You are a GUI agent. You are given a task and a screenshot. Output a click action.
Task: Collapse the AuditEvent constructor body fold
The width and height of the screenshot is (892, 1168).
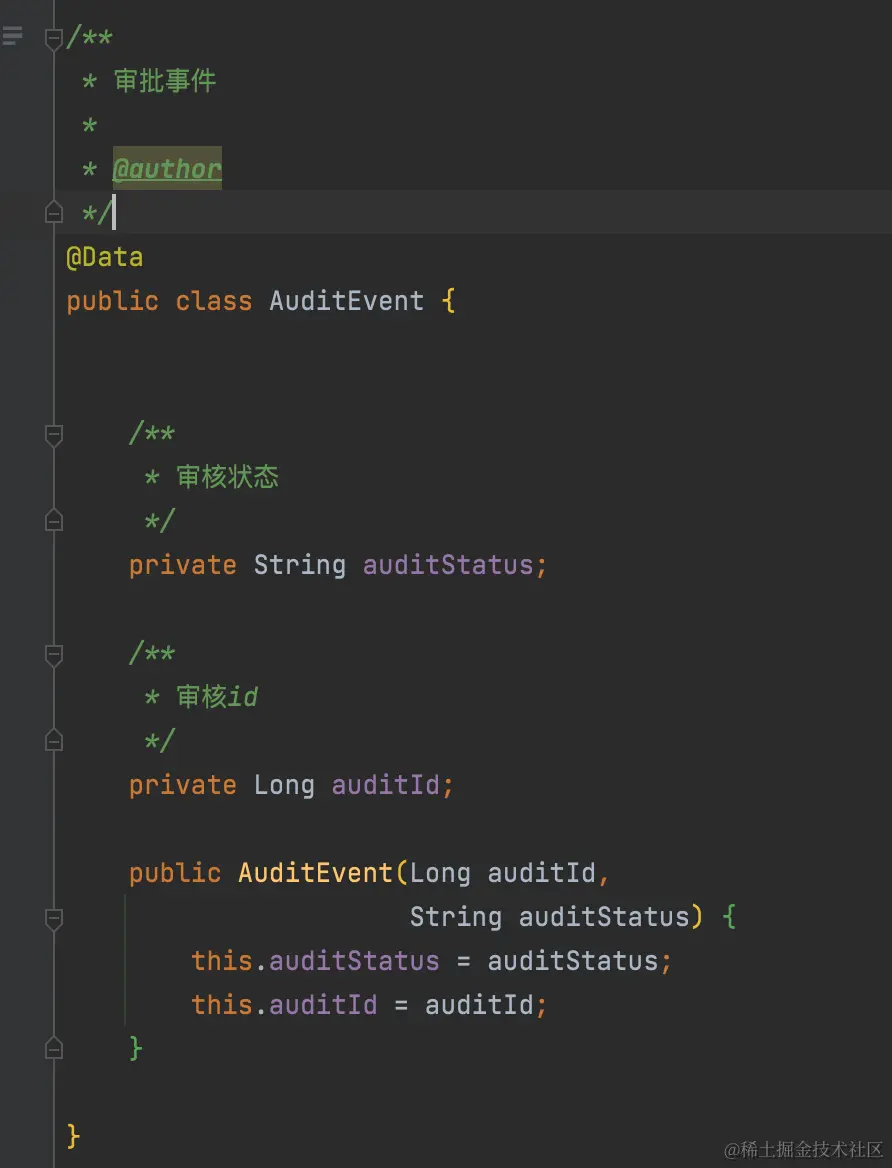tap(54, 919)
